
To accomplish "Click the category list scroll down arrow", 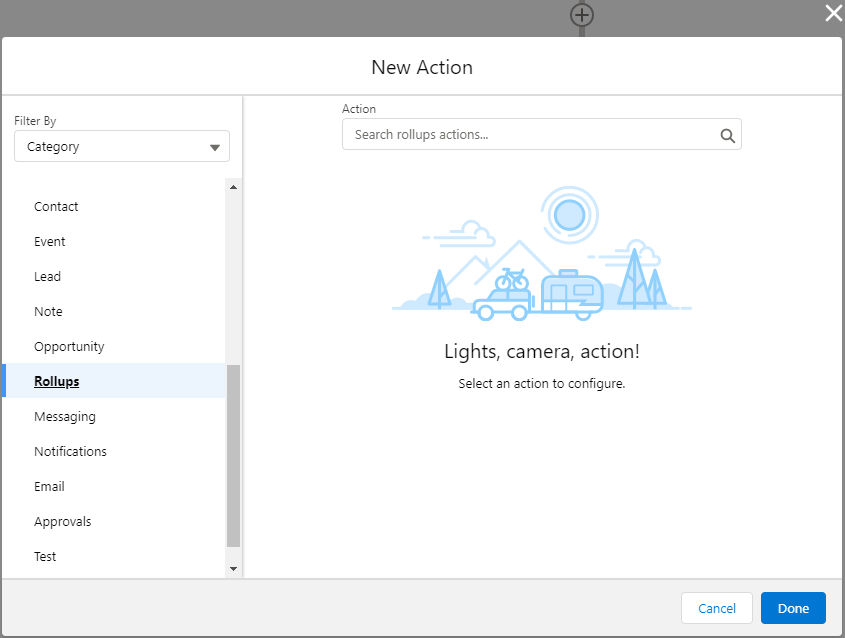I will [233, 568].
